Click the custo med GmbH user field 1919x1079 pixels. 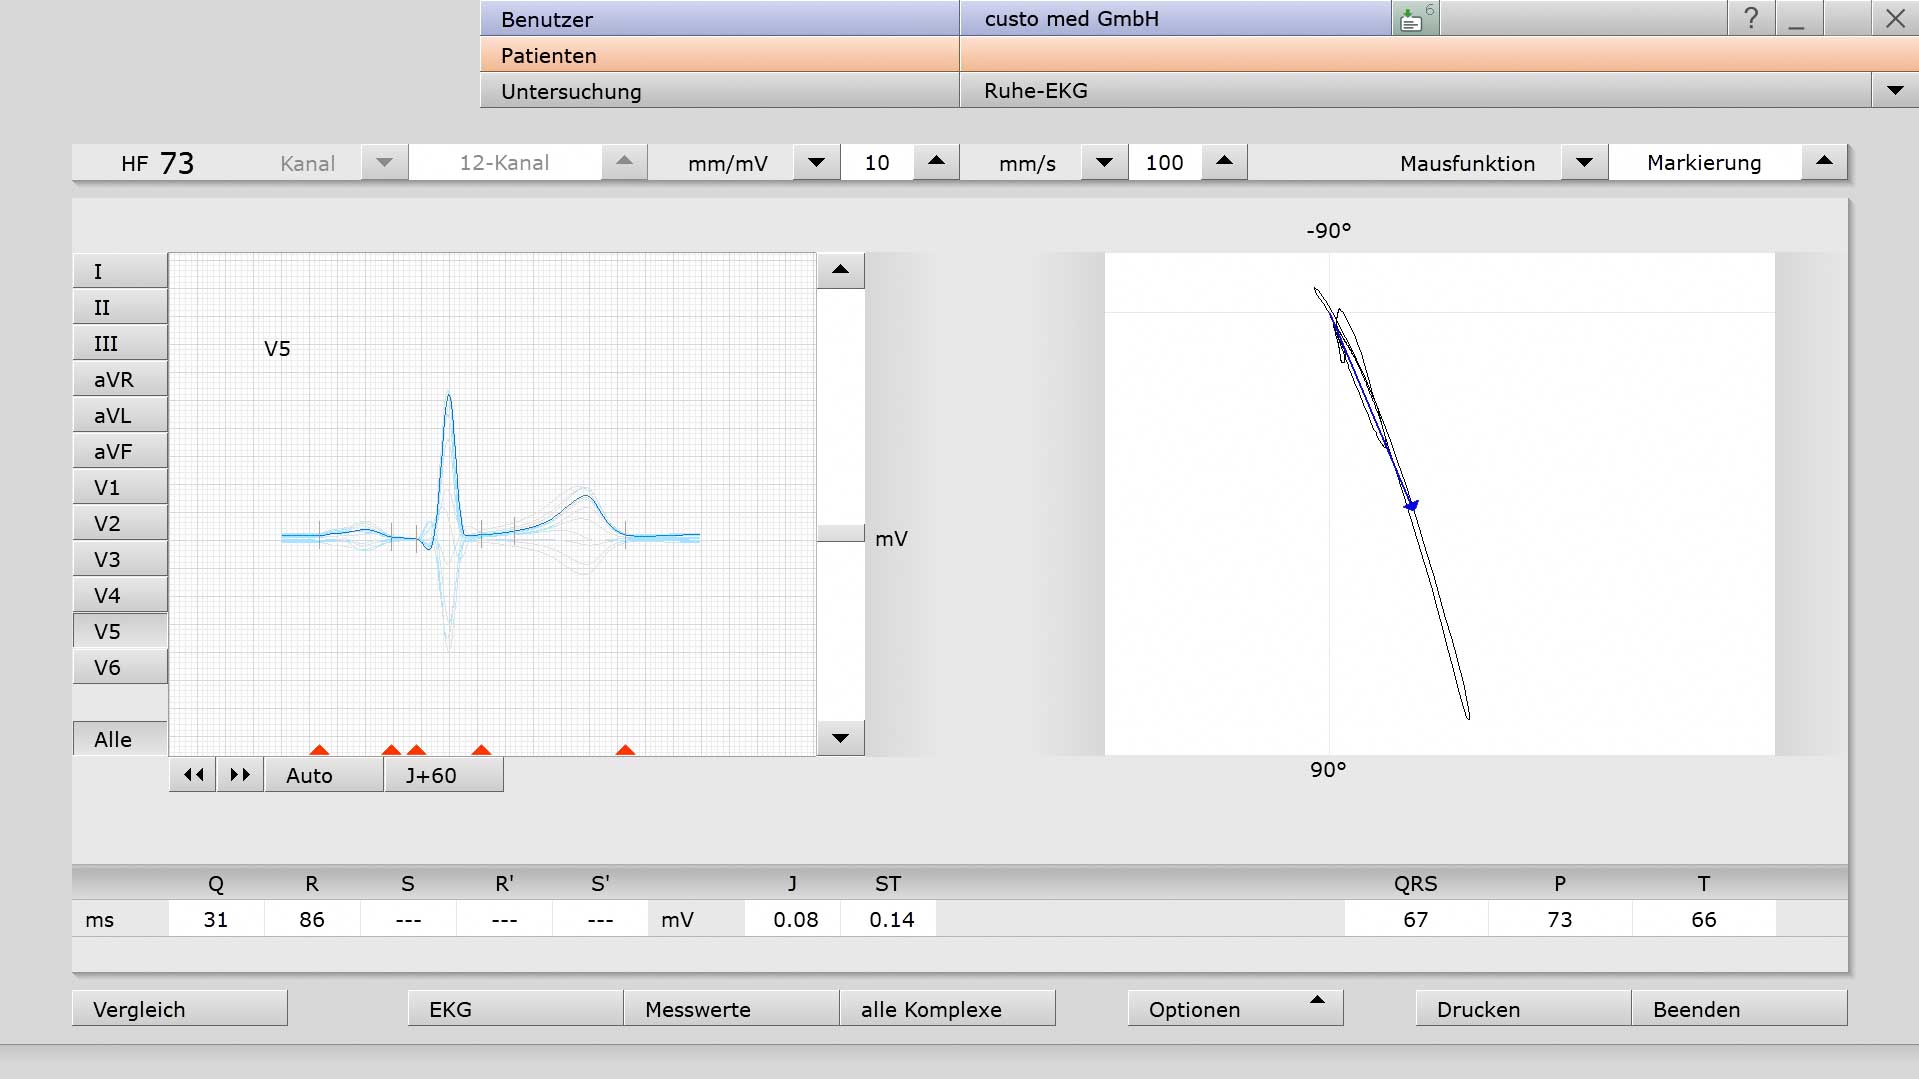point(1176,18)
